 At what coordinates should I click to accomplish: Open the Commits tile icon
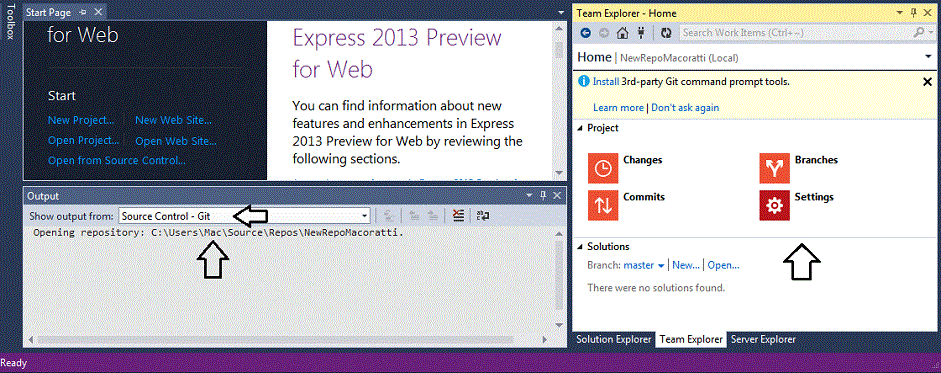(603, 205)
